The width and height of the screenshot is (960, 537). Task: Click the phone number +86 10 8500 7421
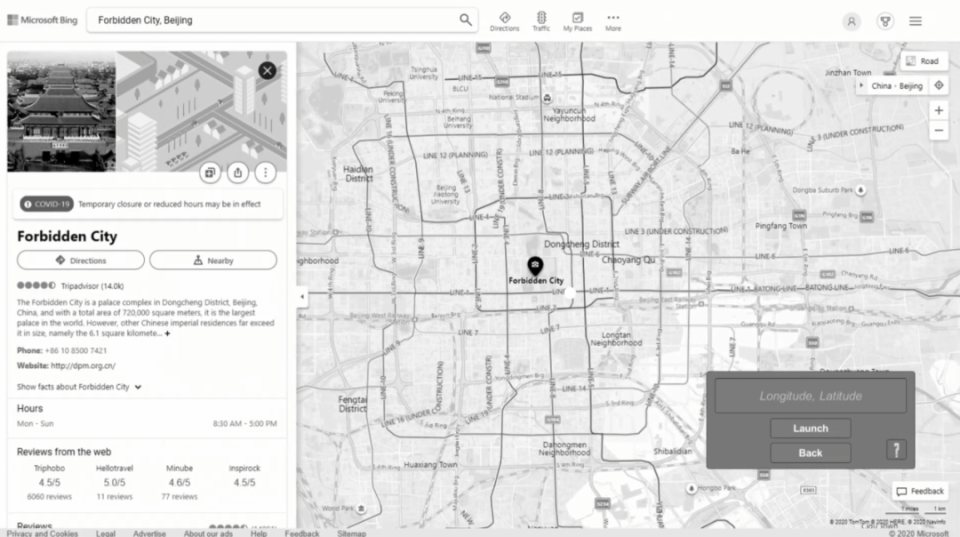pos(76,351)
